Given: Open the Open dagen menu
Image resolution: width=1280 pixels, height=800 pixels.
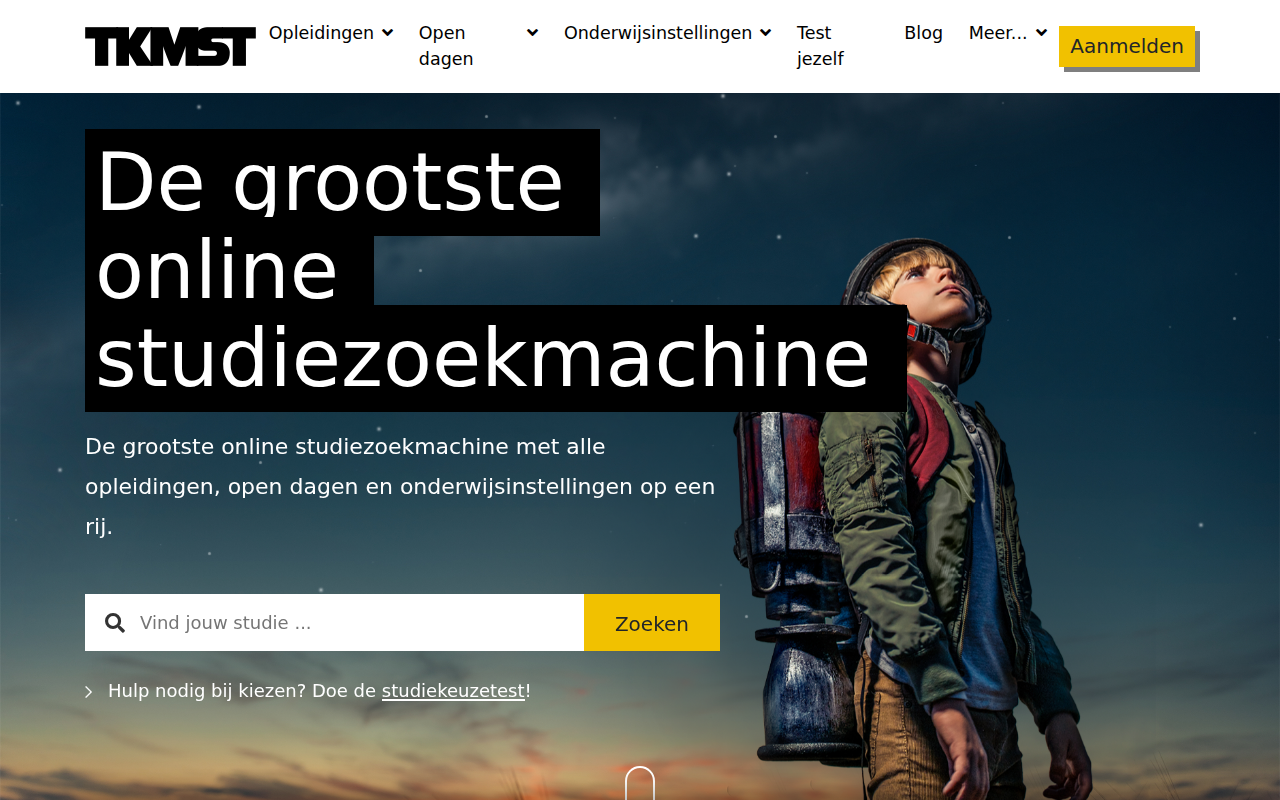Looking at the screenshot, I should [446, 46].
